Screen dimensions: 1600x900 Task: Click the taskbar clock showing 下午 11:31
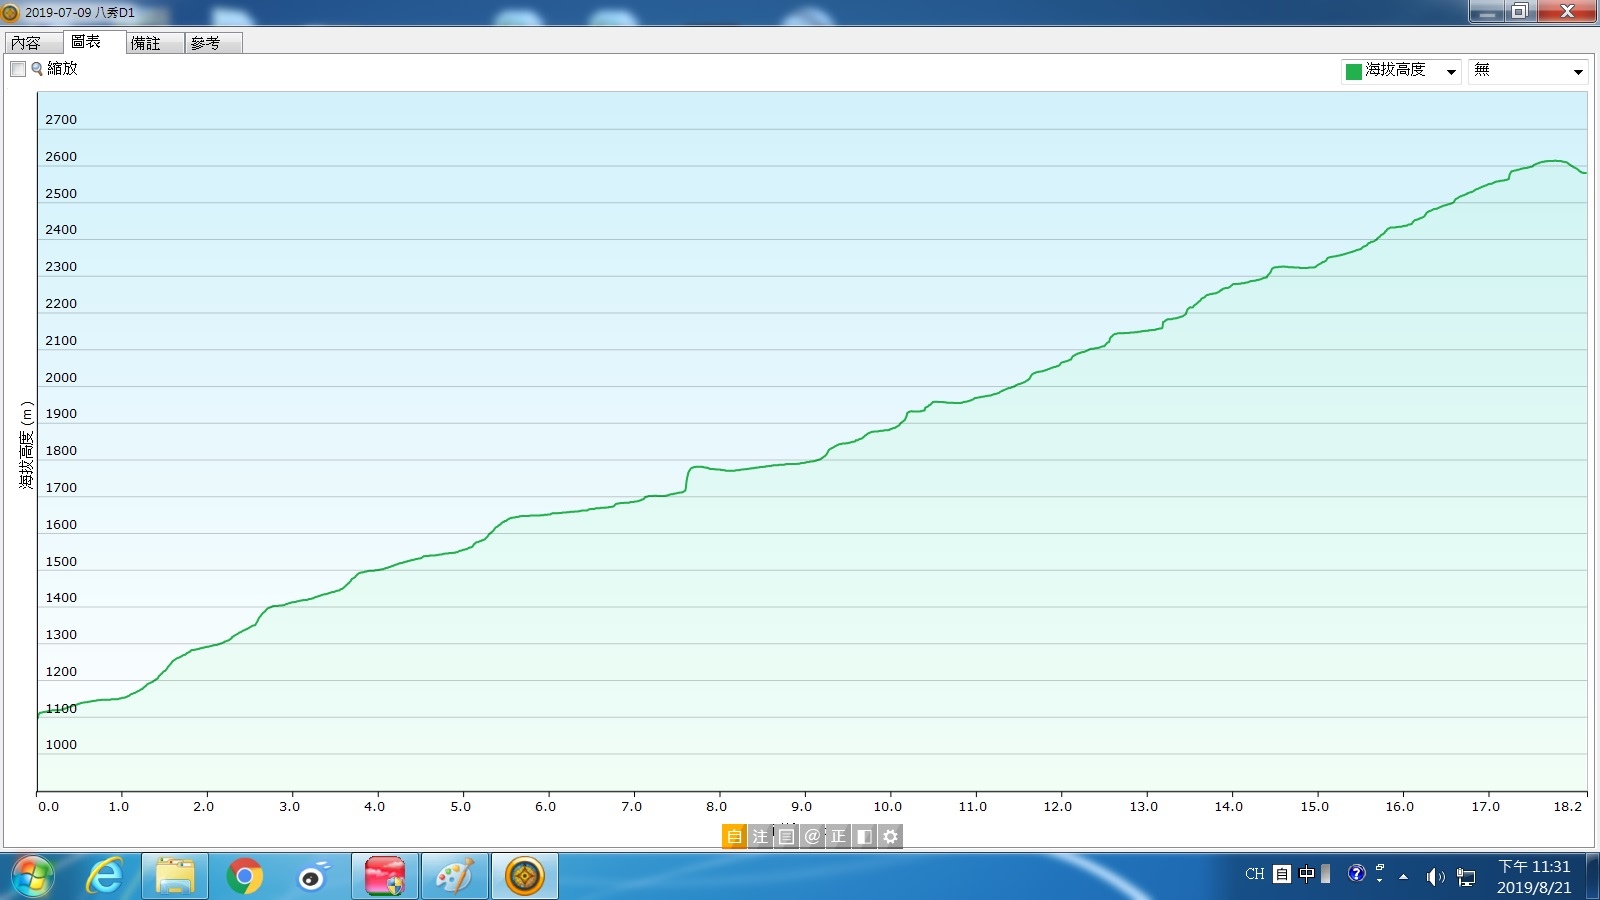tap(1534, 877)
